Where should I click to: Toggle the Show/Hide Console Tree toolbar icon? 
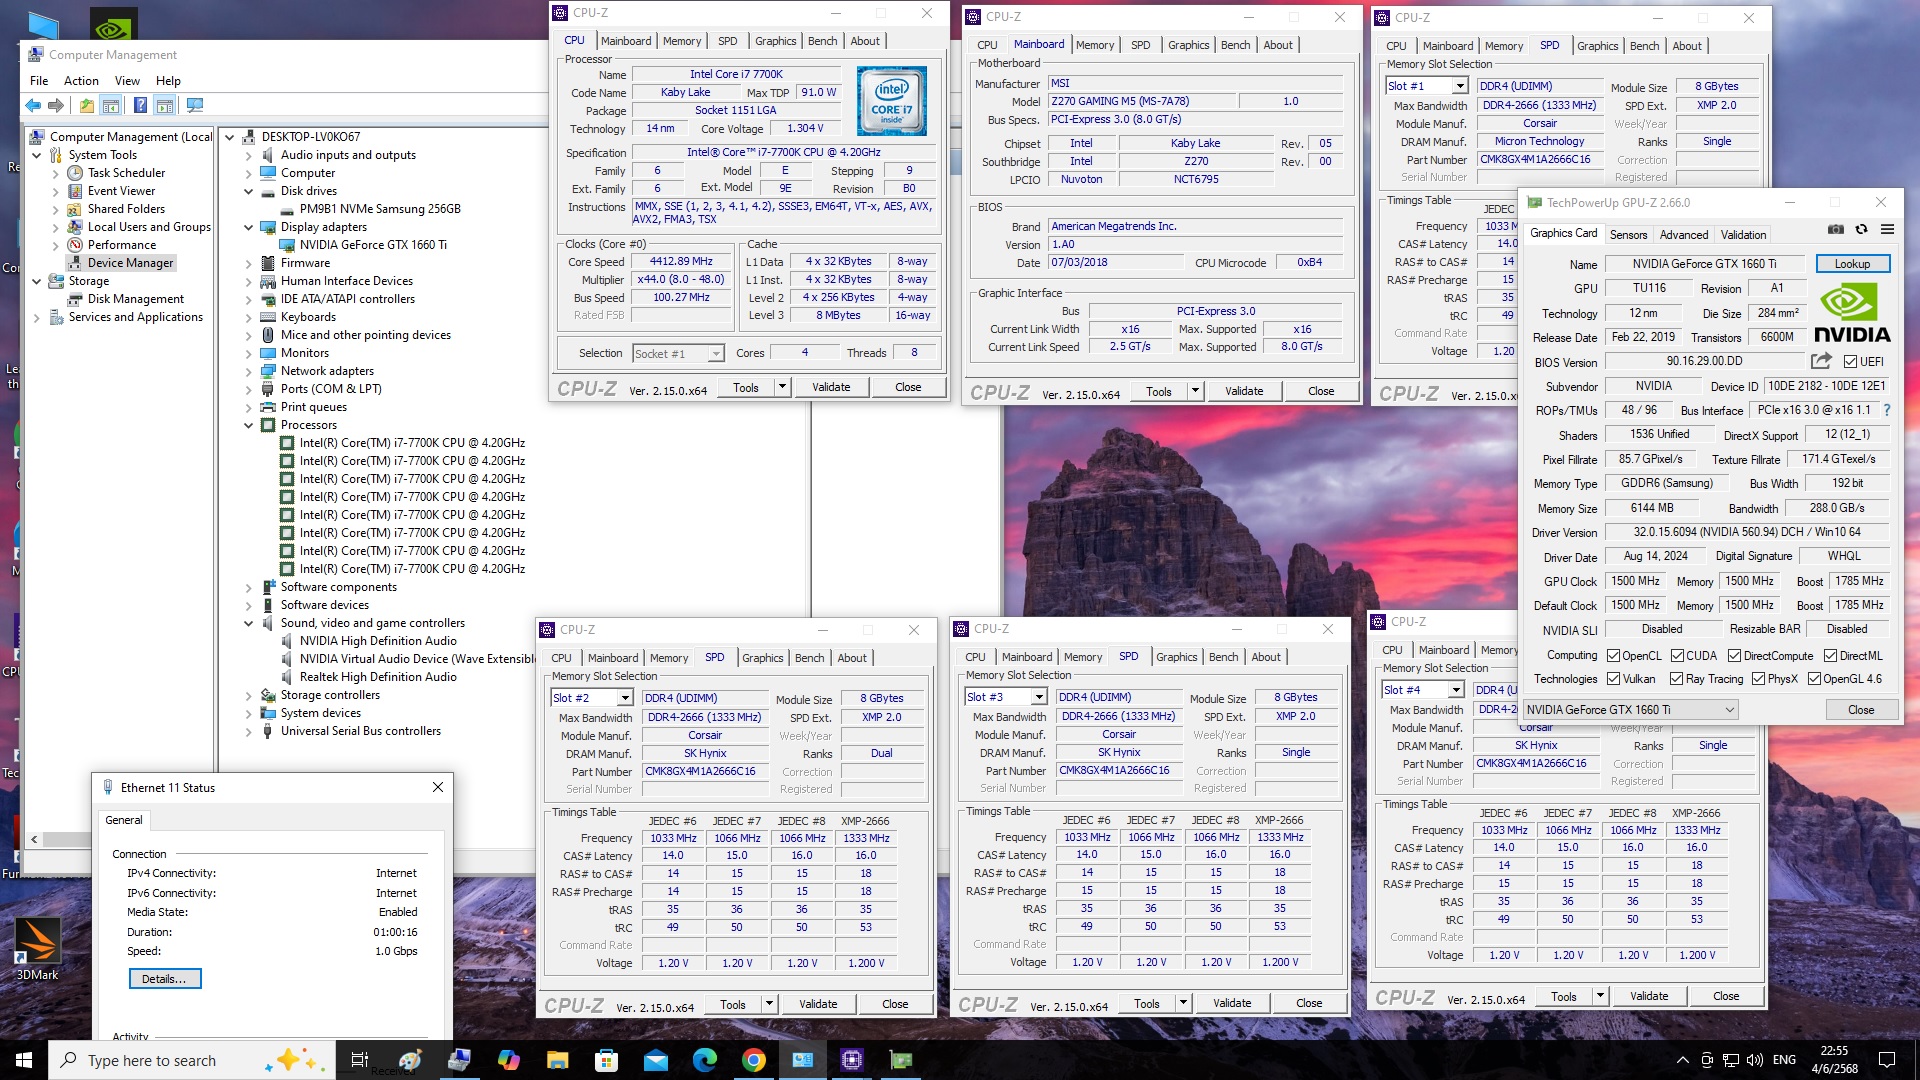click(x=111, y=105)
